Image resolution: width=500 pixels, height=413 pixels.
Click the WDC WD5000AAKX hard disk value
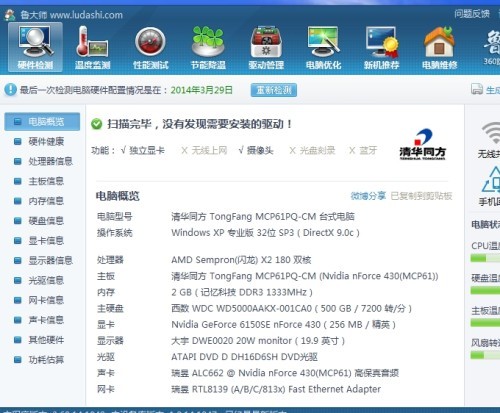(x=292, y=308)
